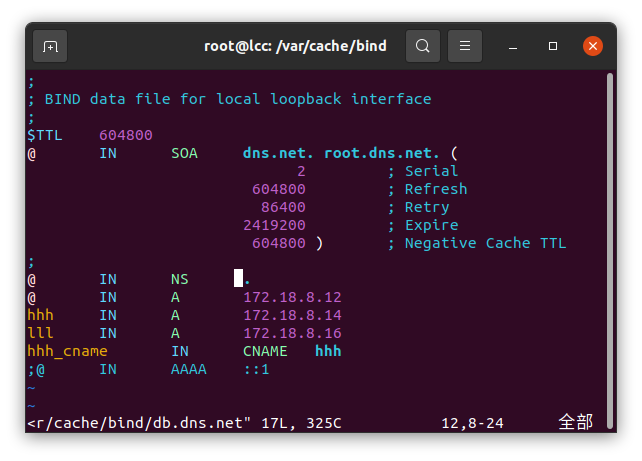
Task: Click dns.net. in the SOA line
Action: (x=278, y=153)
